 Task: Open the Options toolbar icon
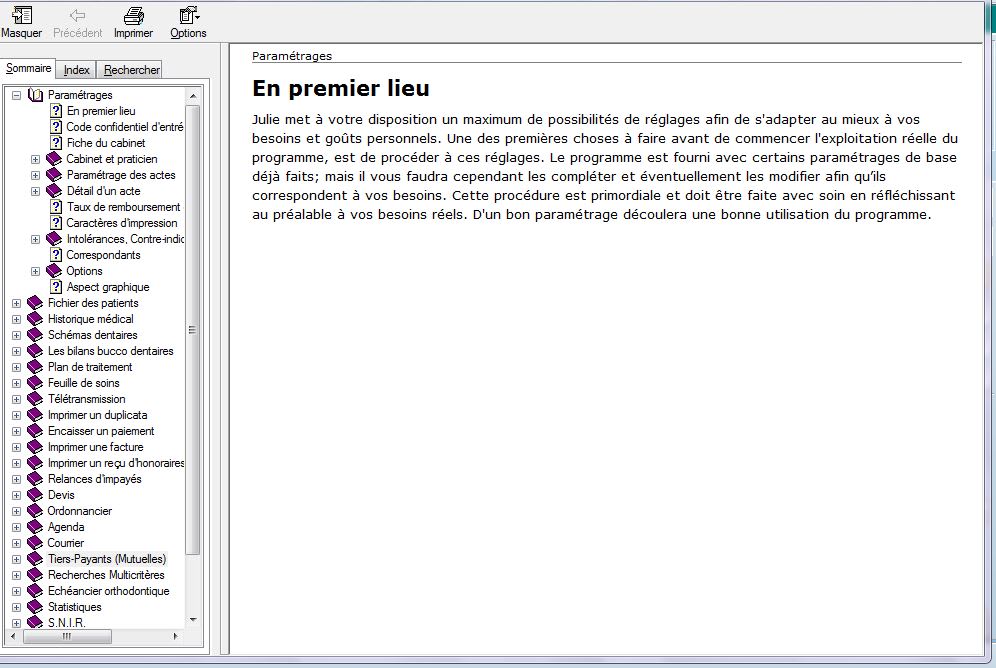tap(187, 16)
